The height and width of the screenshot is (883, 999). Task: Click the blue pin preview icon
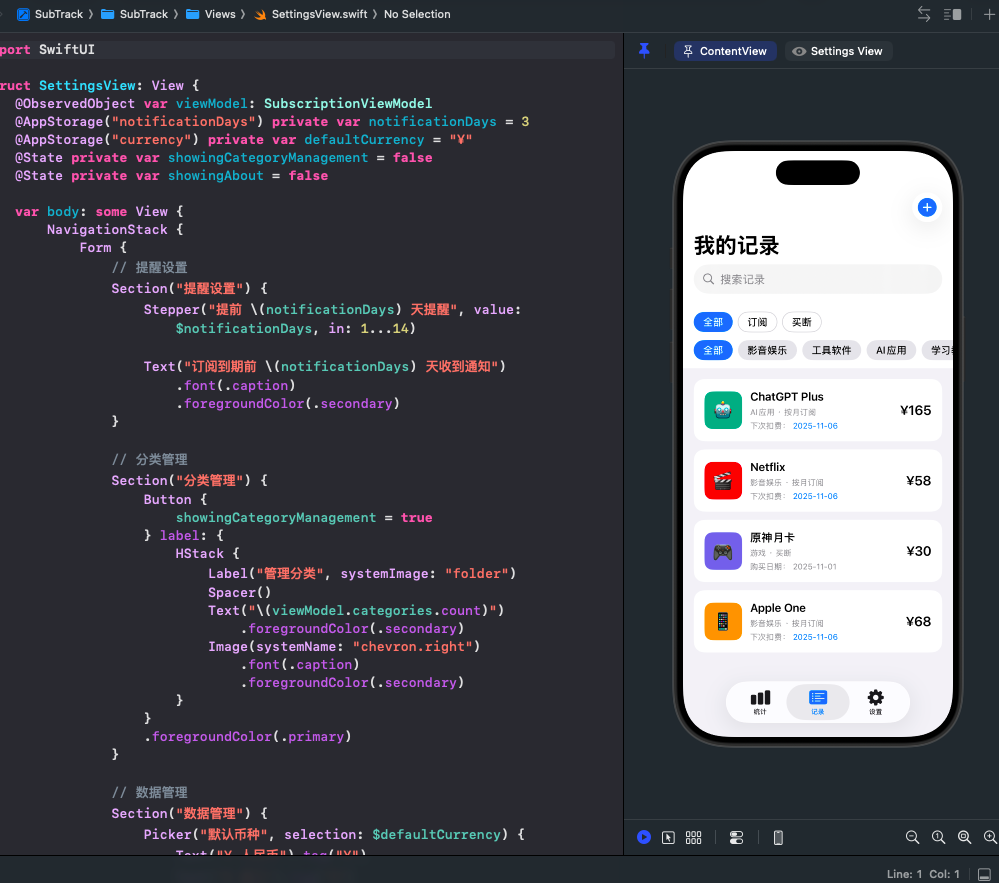click(644, 51)
